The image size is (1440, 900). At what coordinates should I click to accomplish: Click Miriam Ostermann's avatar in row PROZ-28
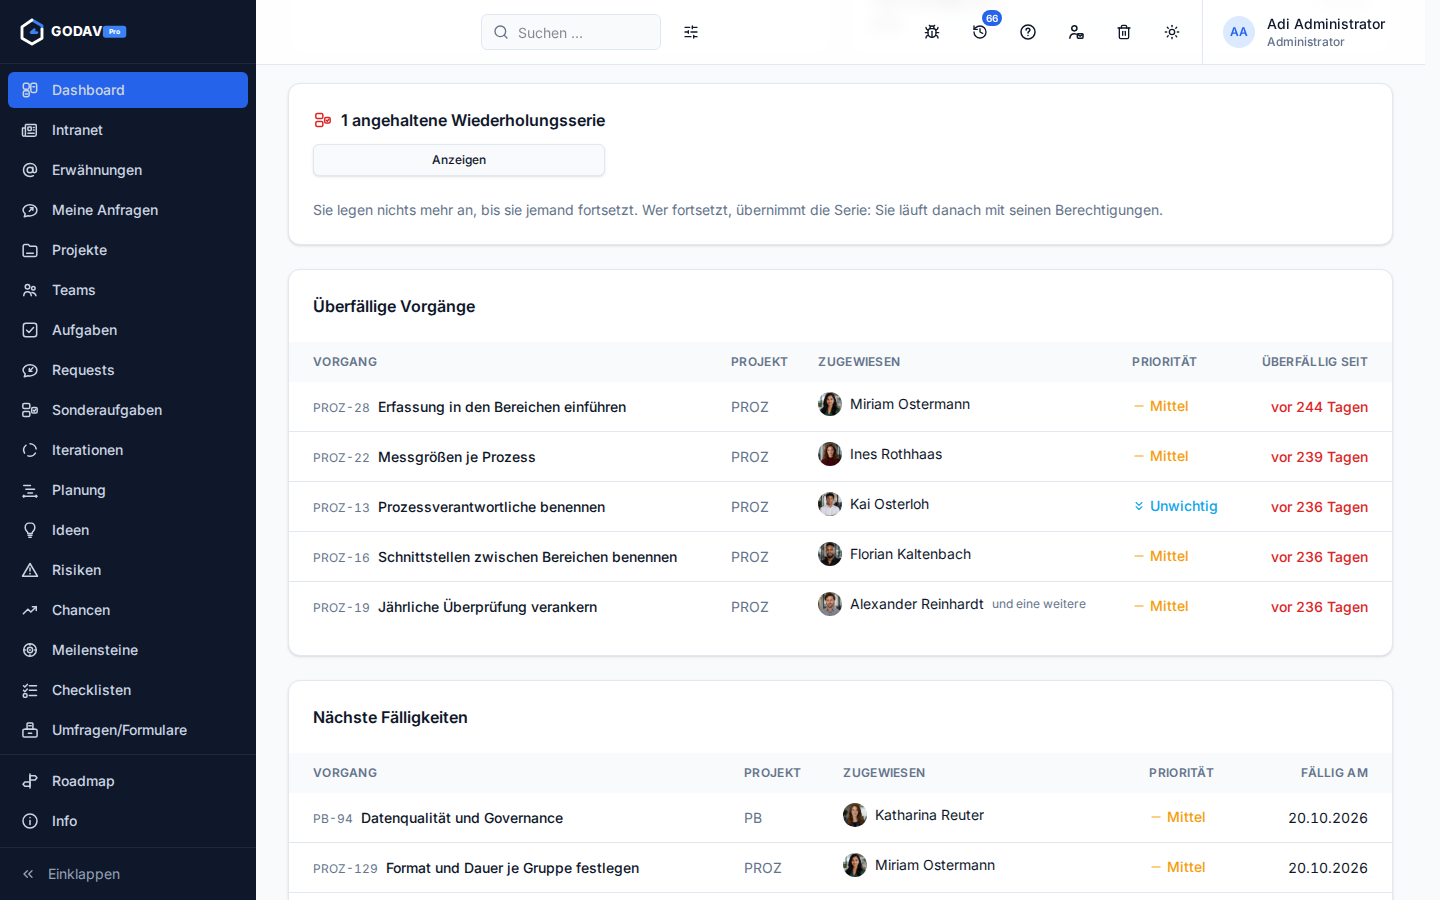[x=830, y=404]
